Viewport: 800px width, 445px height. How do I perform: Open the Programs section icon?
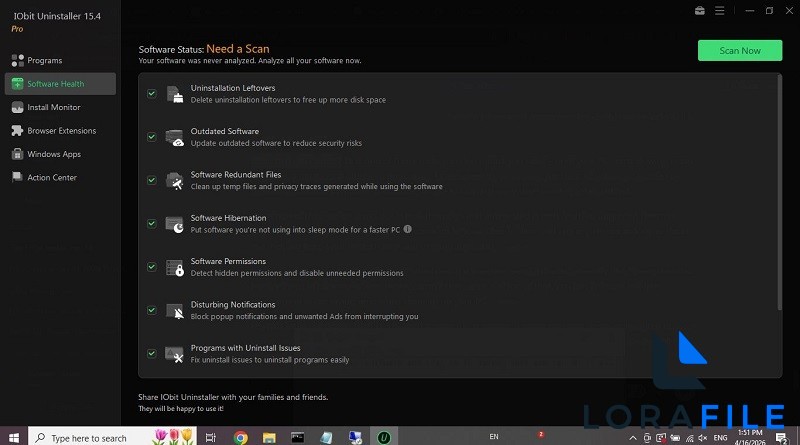(17, 61)
